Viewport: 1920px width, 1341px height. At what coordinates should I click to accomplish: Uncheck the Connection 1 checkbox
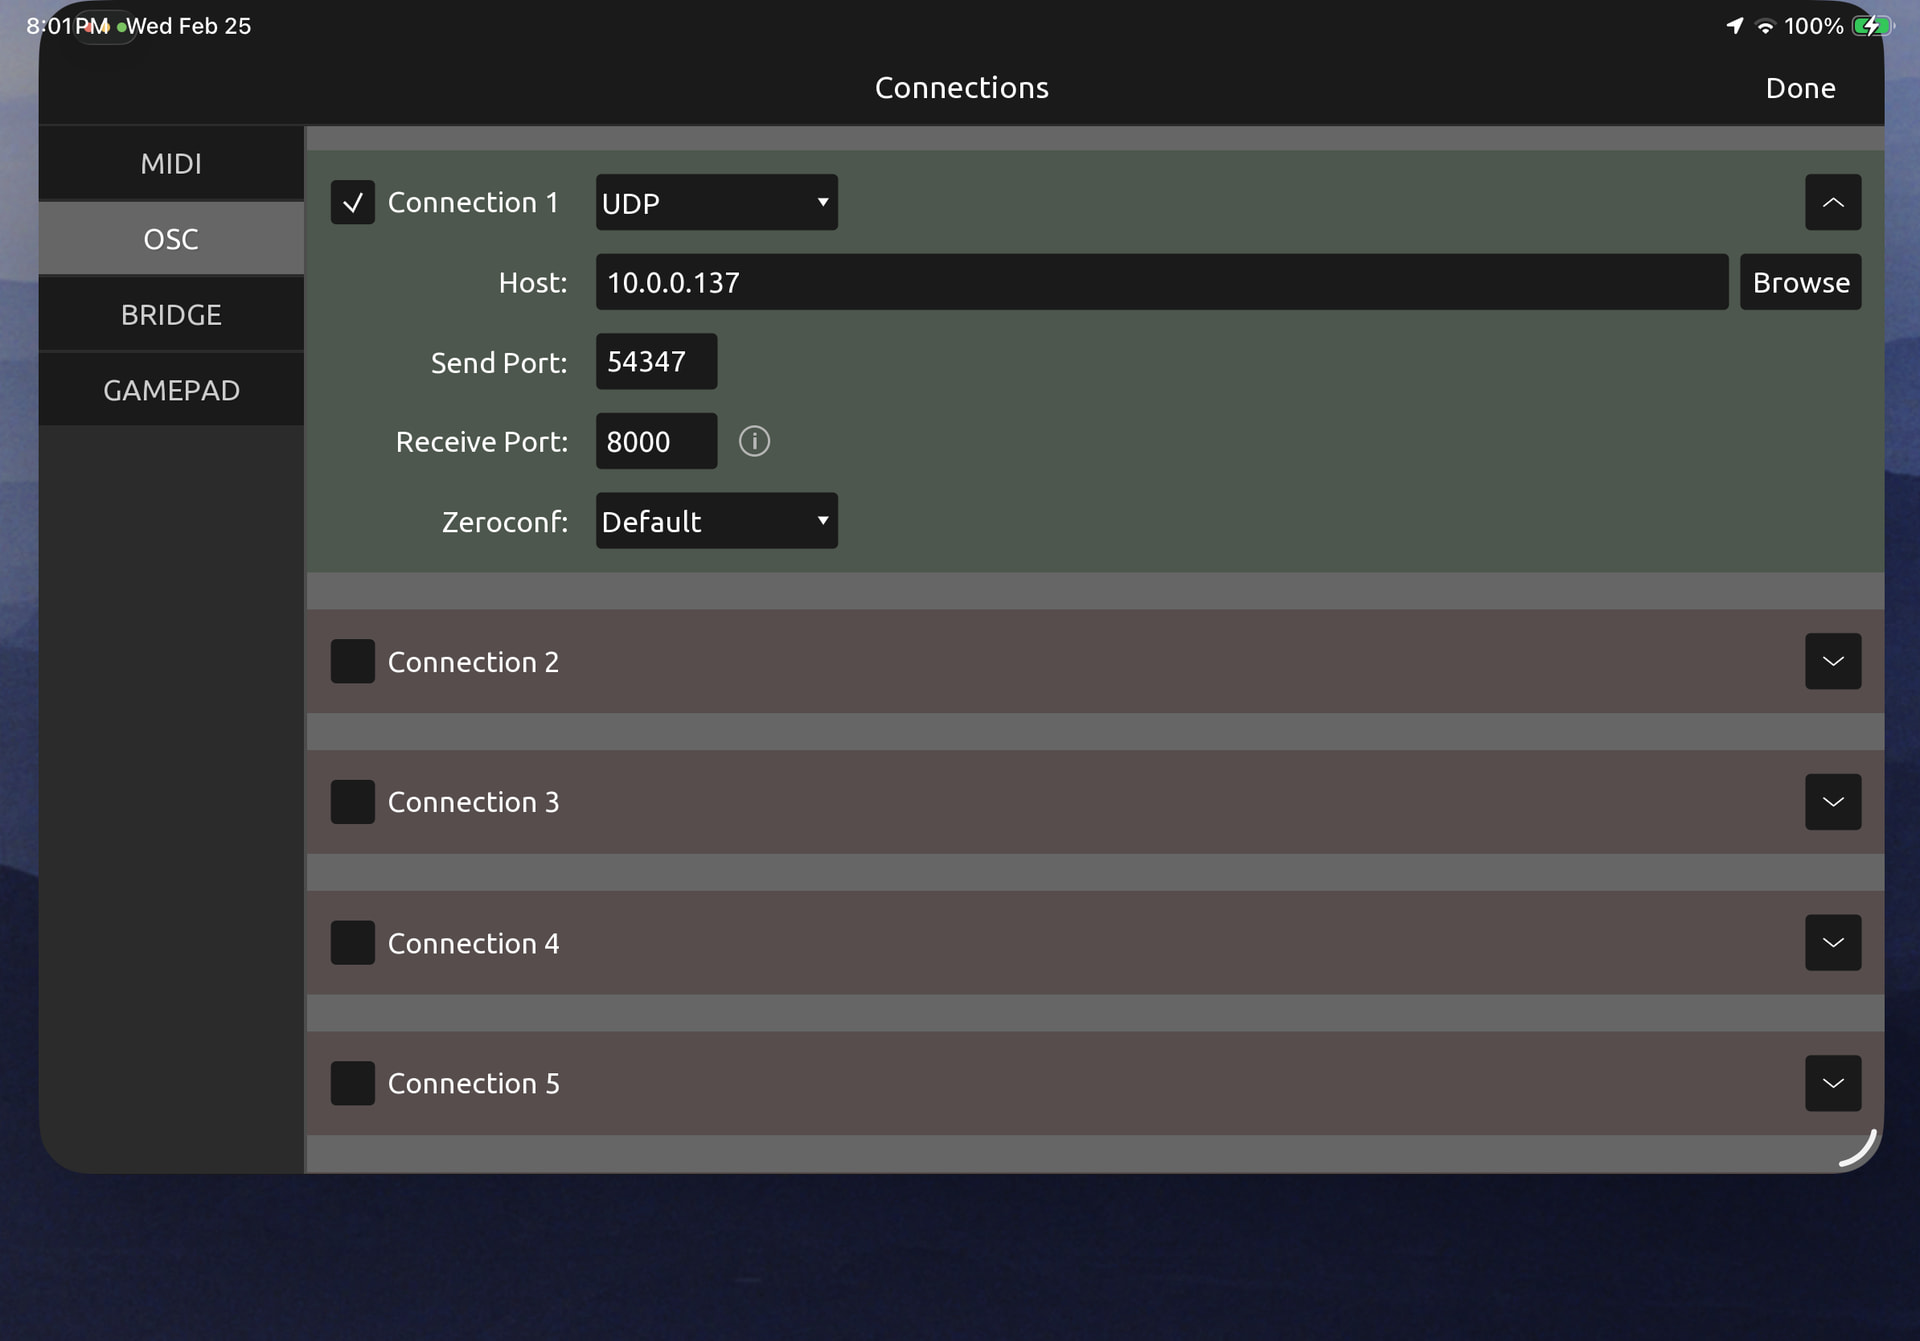pos(352,203)
